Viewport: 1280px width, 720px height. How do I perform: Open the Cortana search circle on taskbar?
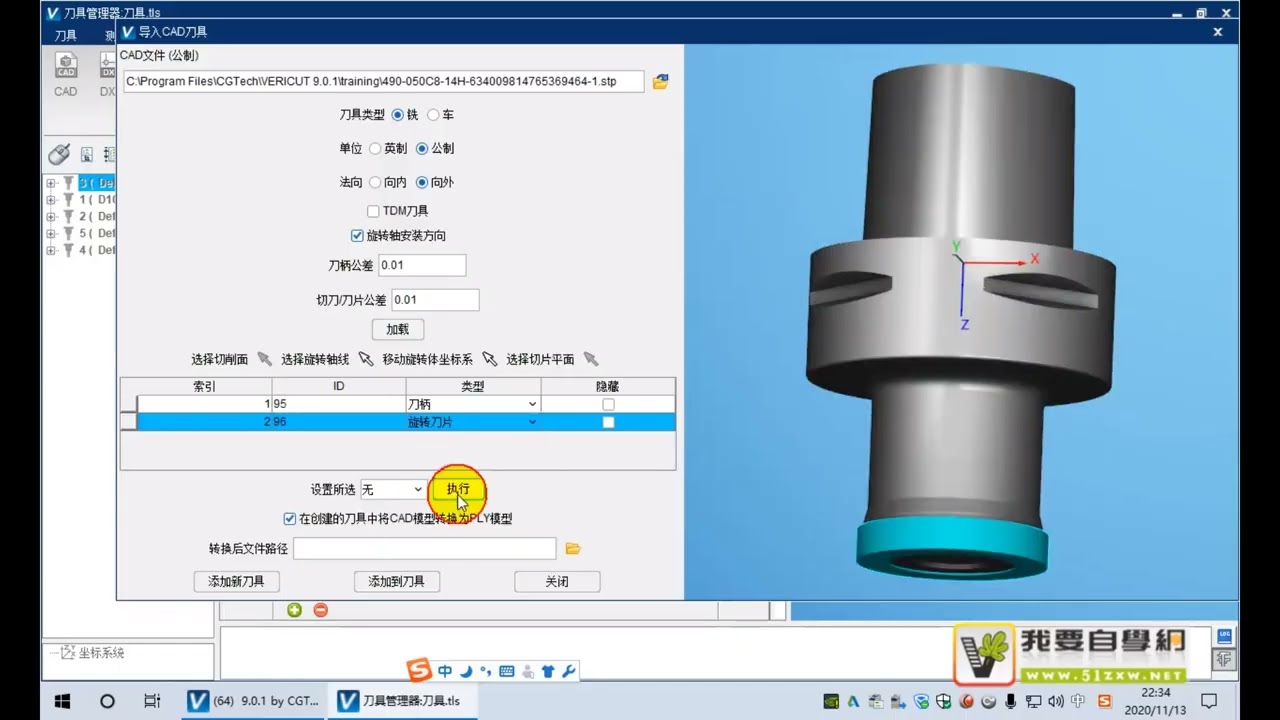coord(107,701)
